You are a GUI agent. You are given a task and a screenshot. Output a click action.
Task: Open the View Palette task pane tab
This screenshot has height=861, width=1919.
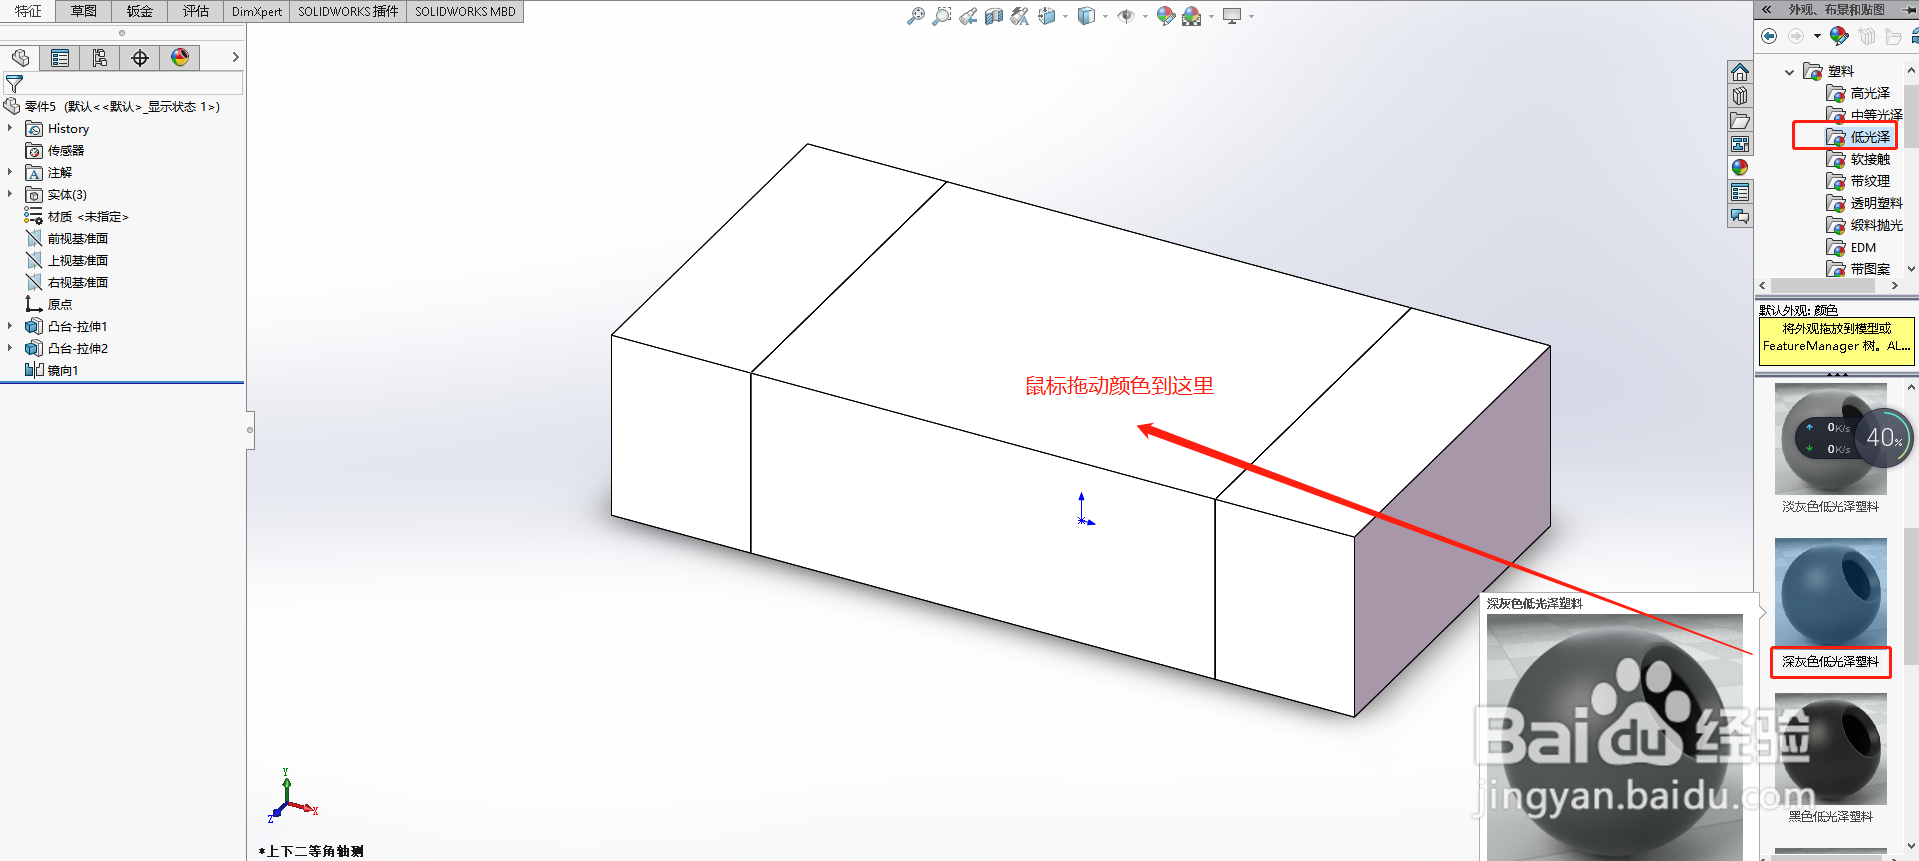[x=1740, y=144]
